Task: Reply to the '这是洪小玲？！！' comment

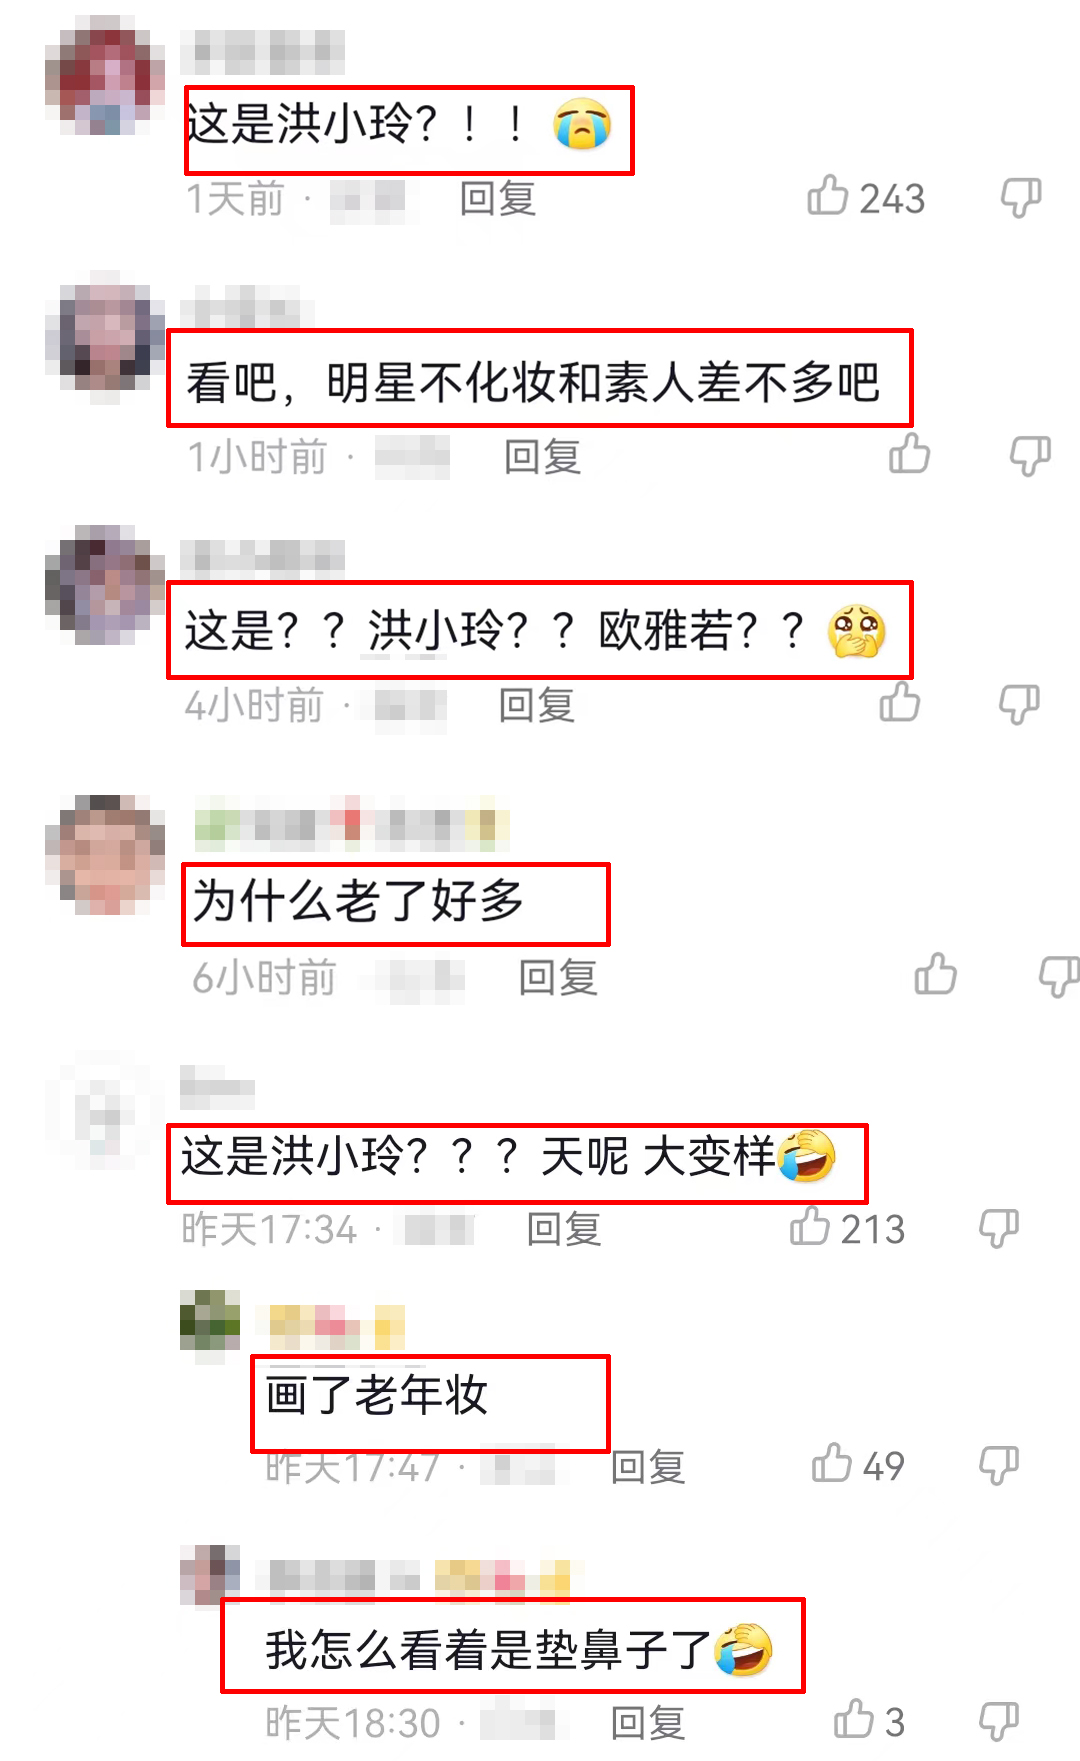Action: click(498, 198)
